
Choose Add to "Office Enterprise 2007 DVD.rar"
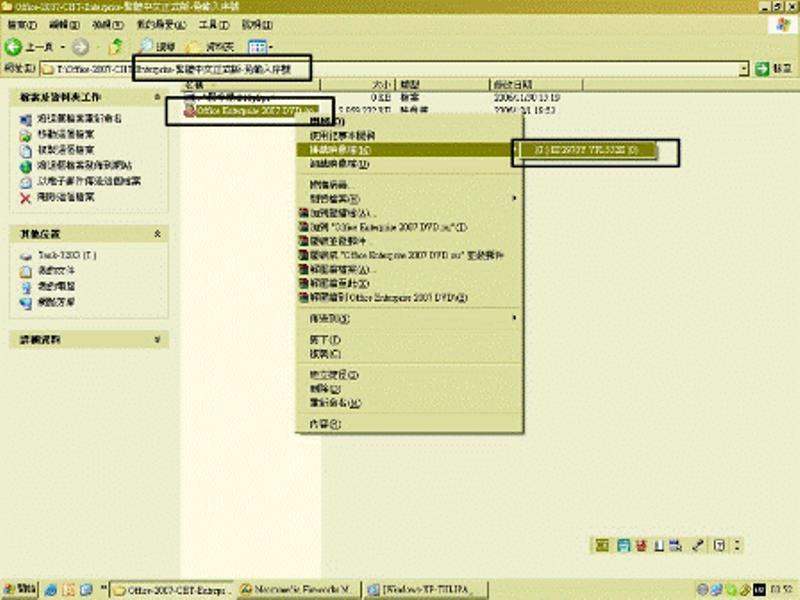[x=410, y=227]
